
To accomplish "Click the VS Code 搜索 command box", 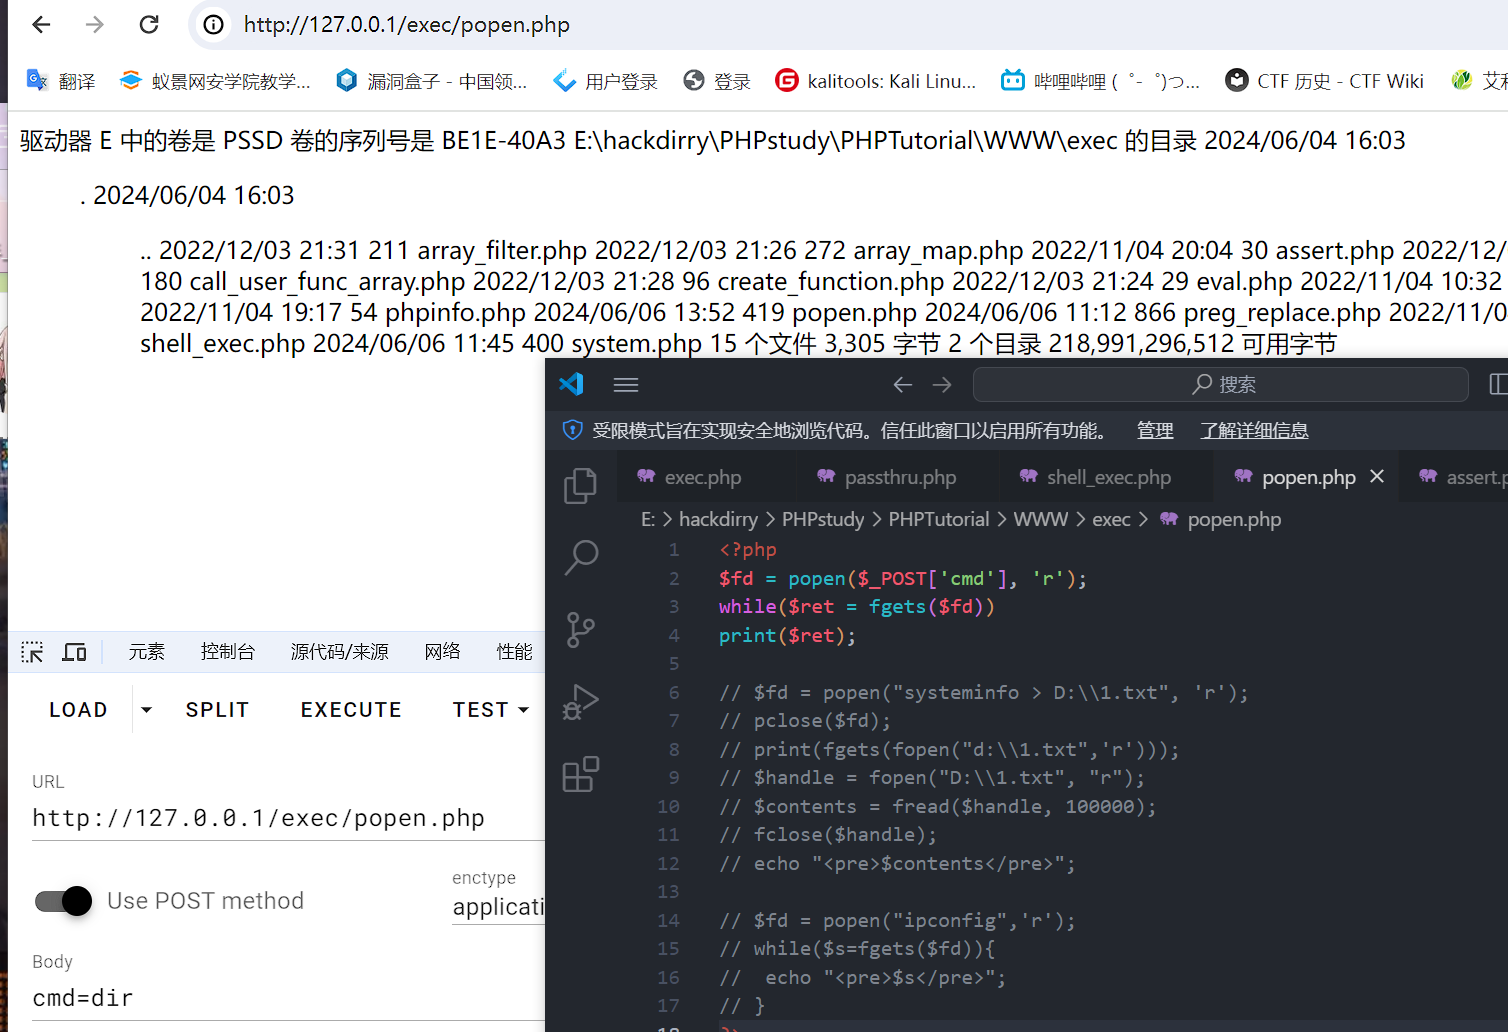I will (1221, 385).
